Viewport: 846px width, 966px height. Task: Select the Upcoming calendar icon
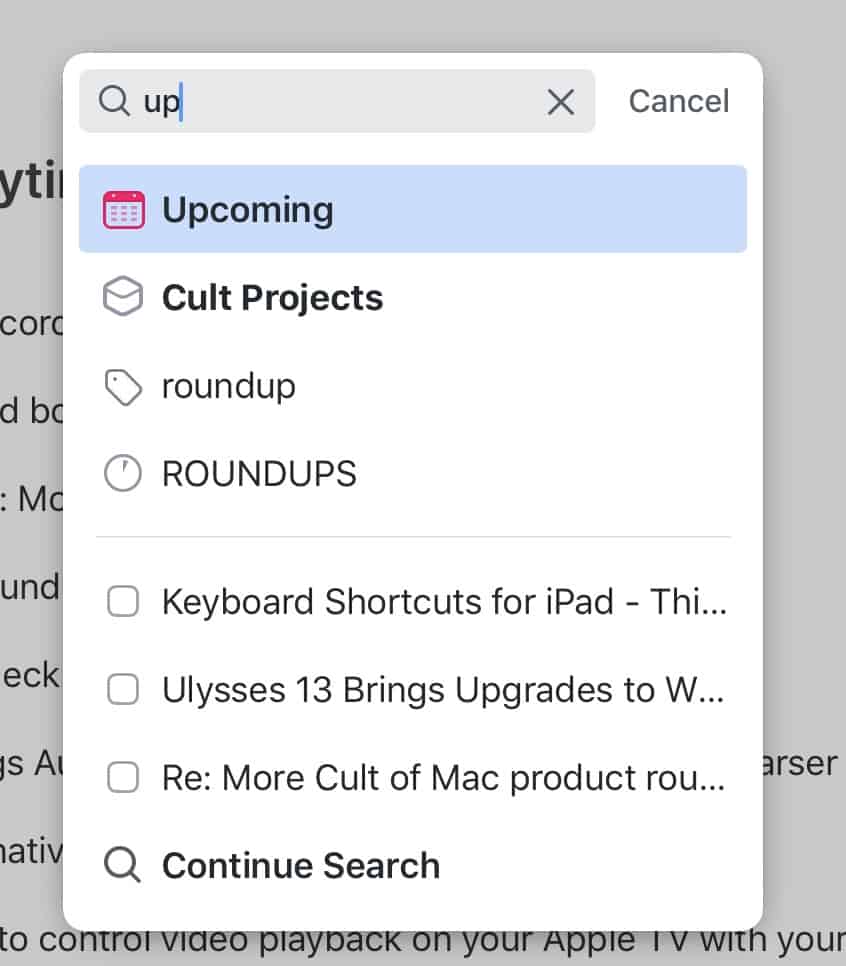(122, 208)
